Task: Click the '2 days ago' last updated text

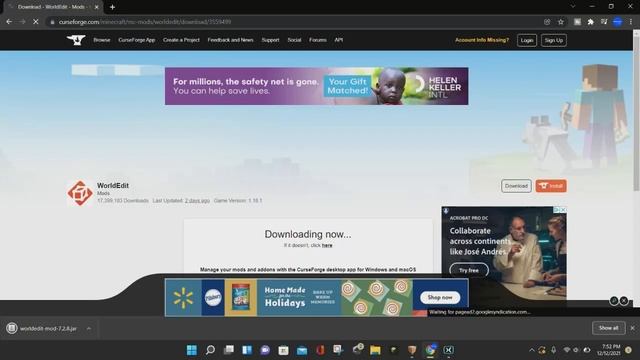Action: pyautogui.click(x=197, y=200)
